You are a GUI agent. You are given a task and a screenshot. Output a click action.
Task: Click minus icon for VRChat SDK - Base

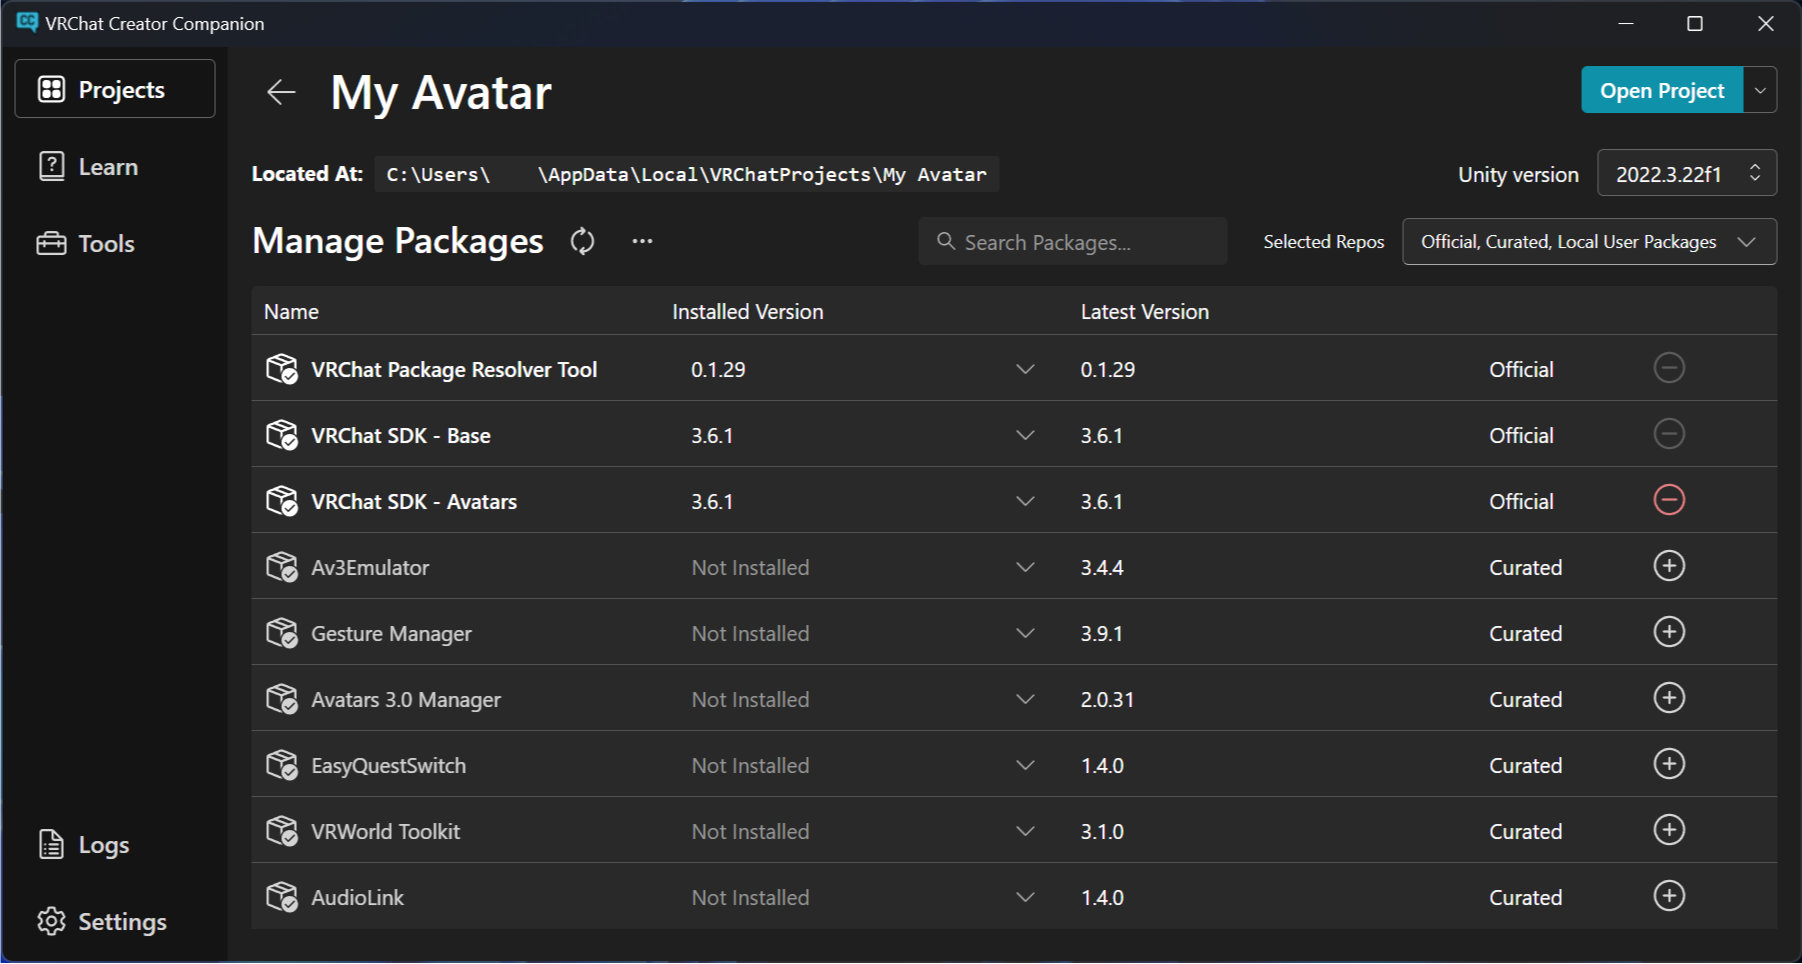coord(1669,434)
